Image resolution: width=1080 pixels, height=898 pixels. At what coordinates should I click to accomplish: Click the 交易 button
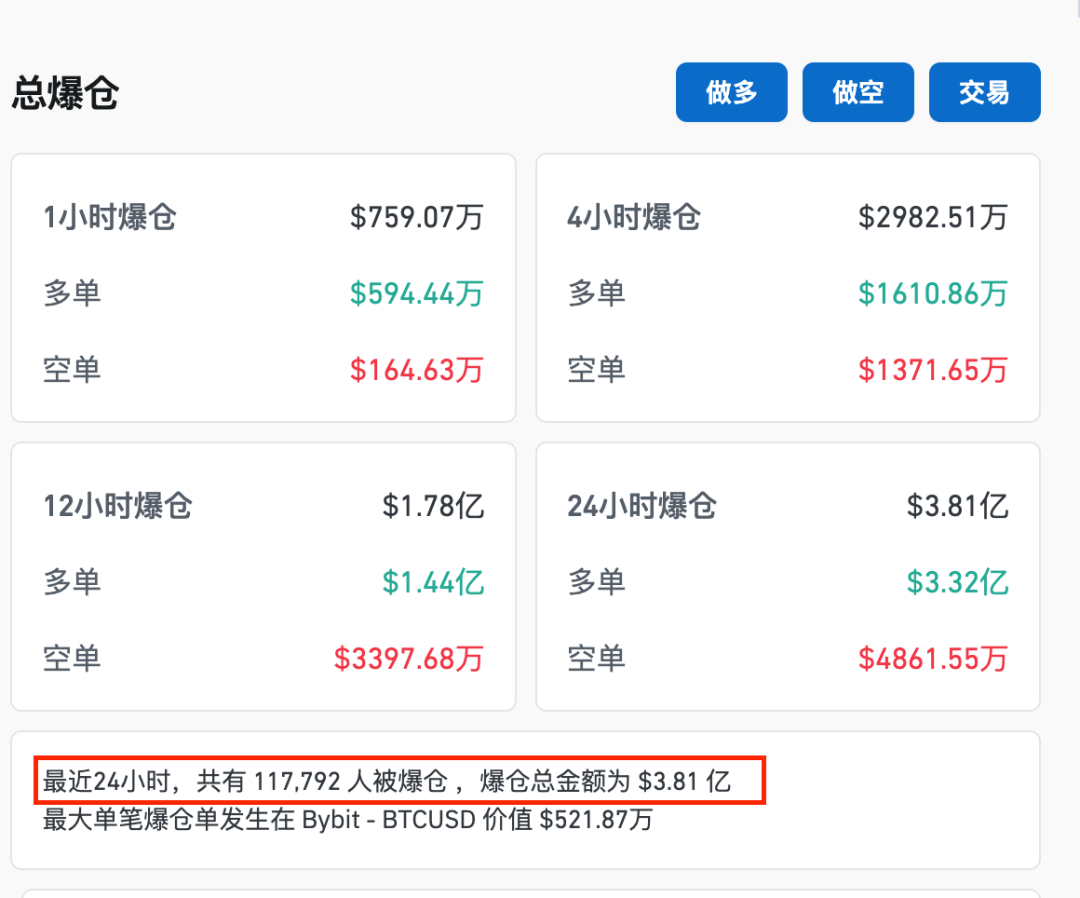(985, 92)
